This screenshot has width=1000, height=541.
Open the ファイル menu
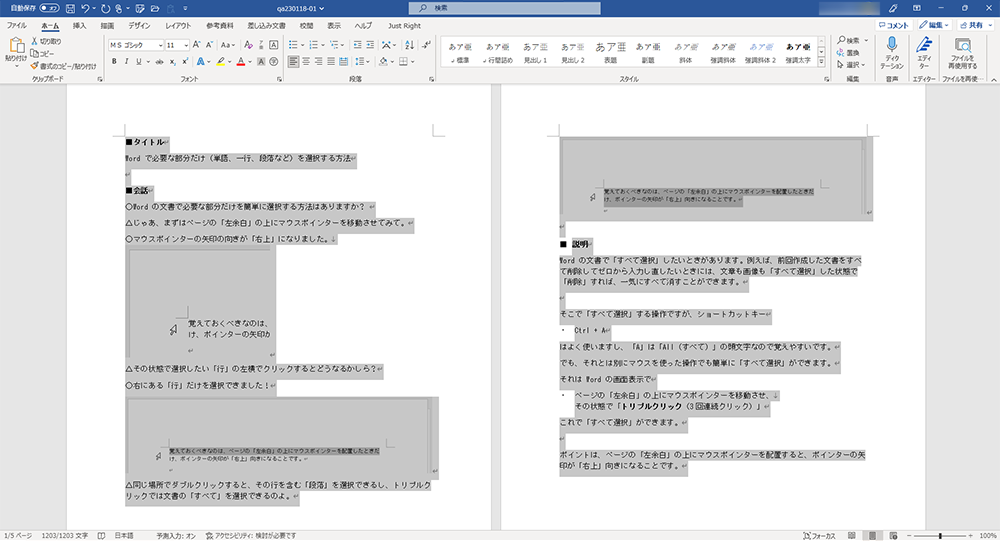[x=17, y=26]
